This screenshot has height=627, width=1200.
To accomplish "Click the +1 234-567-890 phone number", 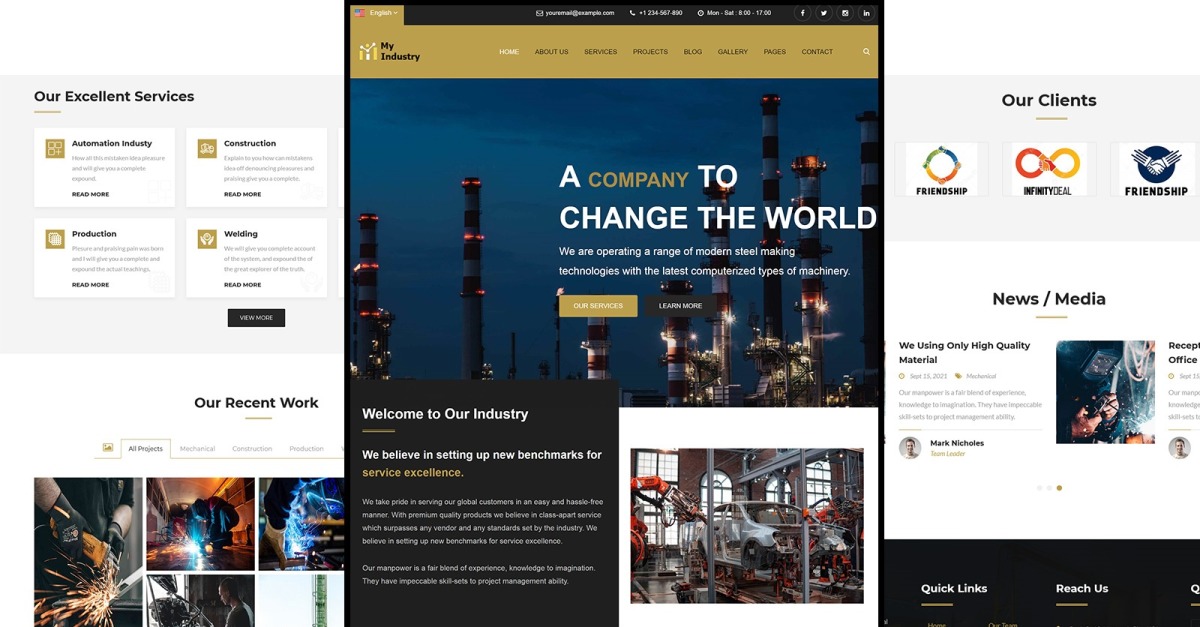I will tap(661, 13).
